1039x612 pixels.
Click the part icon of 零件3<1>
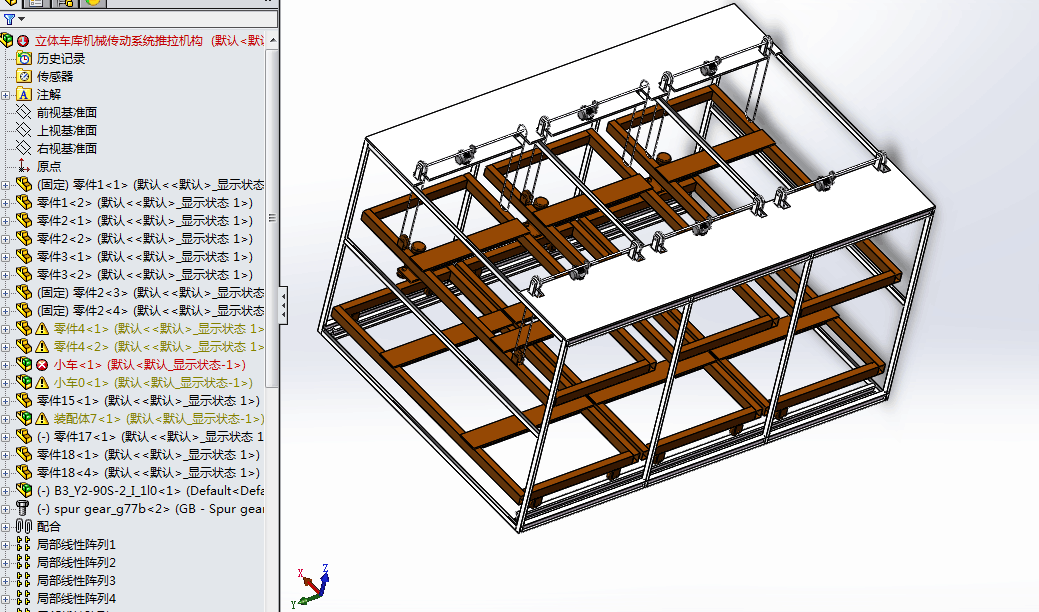pos(24,256)
